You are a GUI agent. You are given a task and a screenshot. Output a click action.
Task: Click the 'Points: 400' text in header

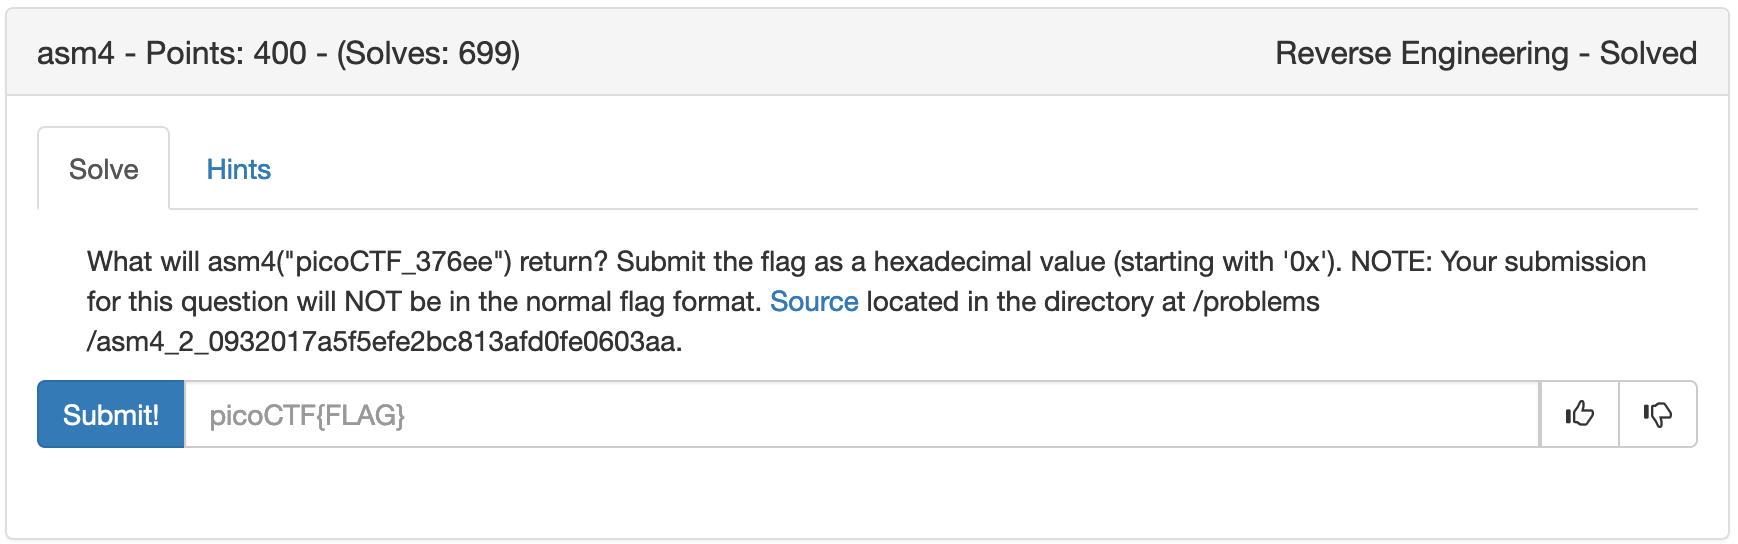226,53
